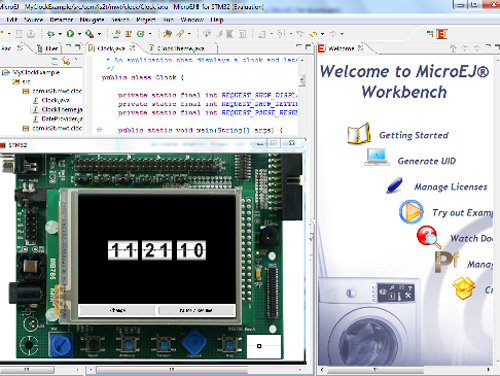
Task: Open the Navigate menu
Action: [92, 20]
